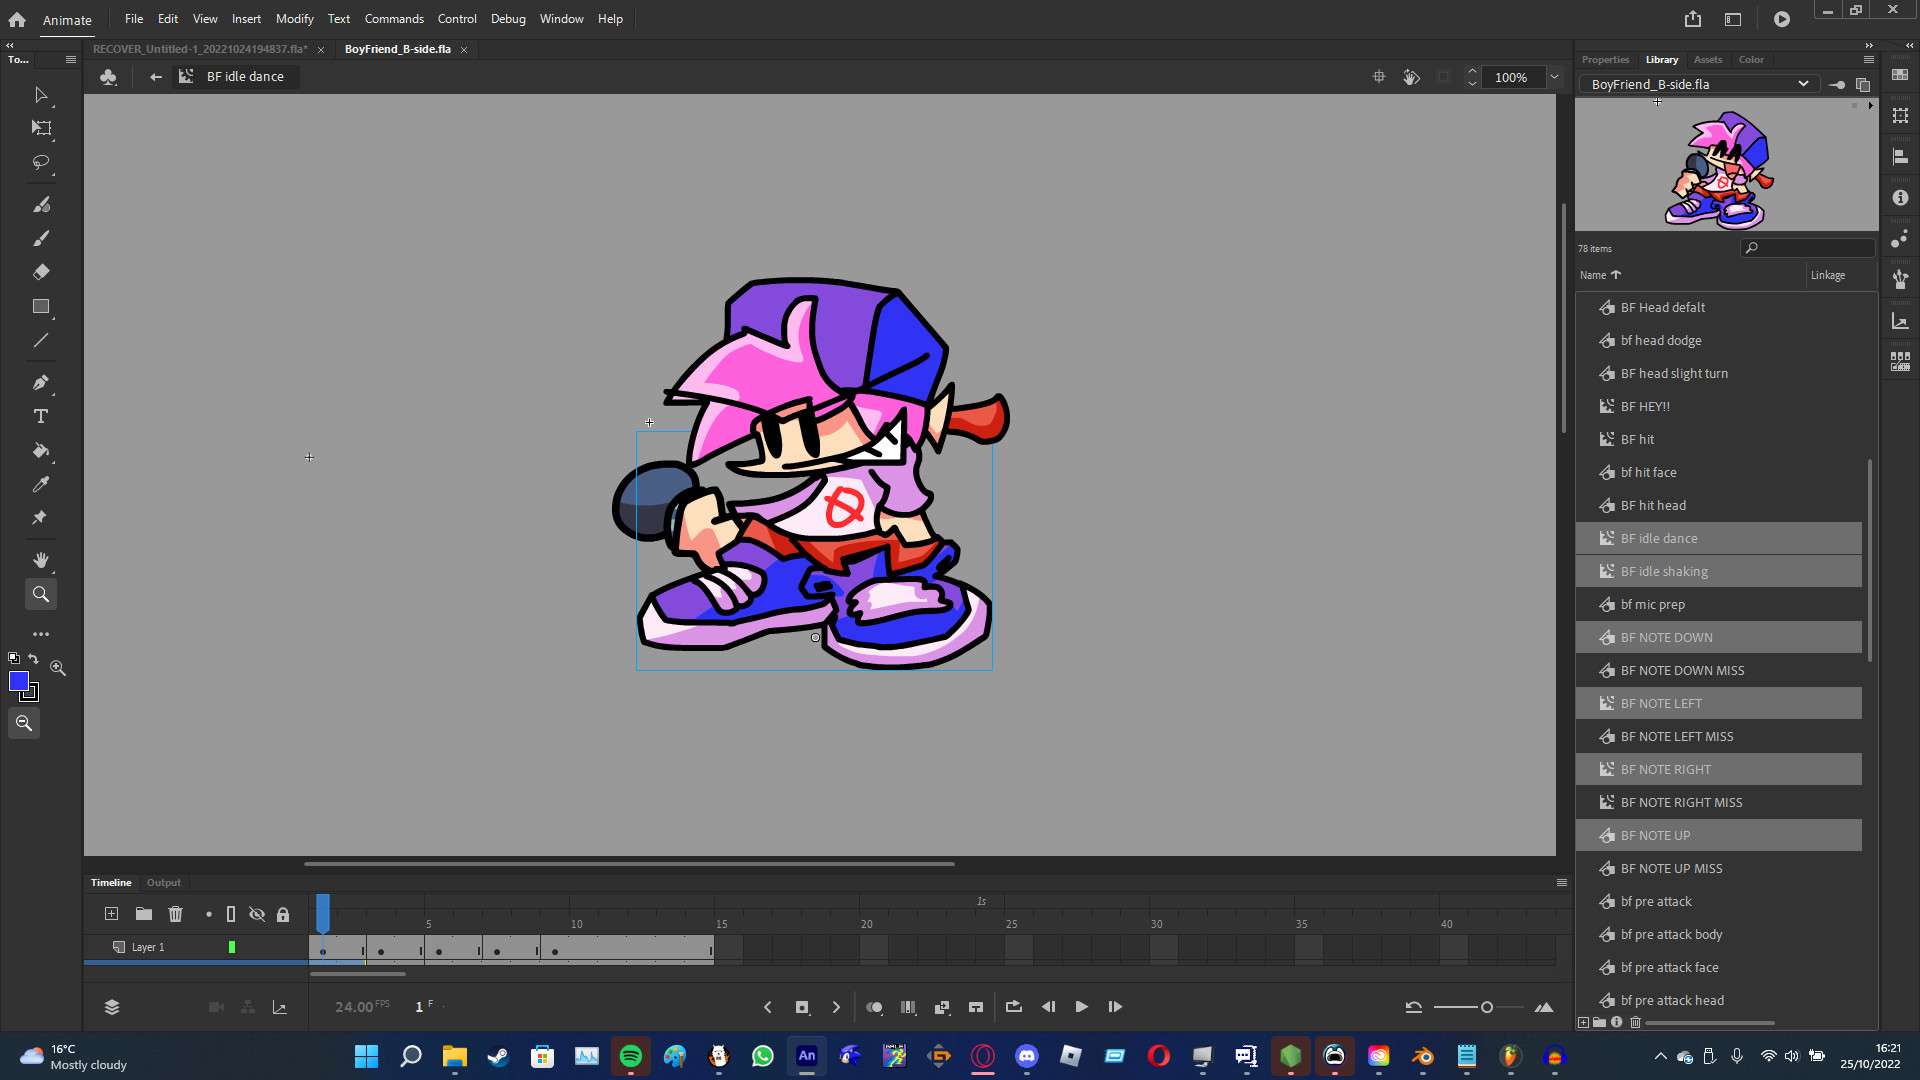The image size is (1920, 1080).
Task: Select the Selection arrow tool
Action: pos(41,95)
